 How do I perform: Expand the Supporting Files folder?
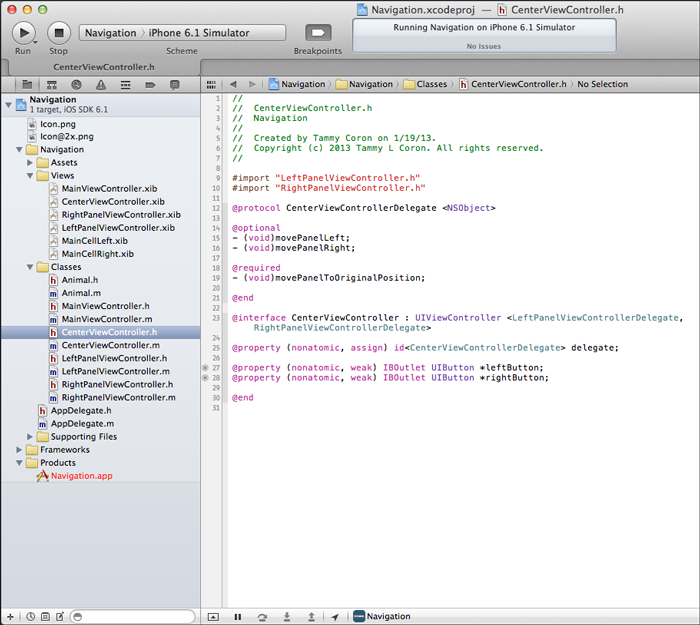click(29, 437)
